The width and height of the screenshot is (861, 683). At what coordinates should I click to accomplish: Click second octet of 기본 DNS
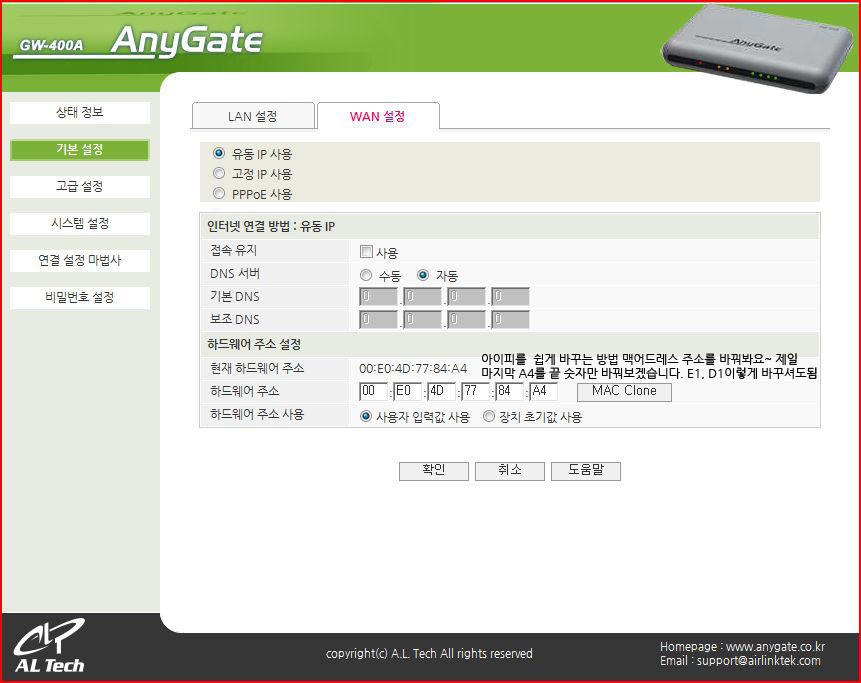coord(422,296)
